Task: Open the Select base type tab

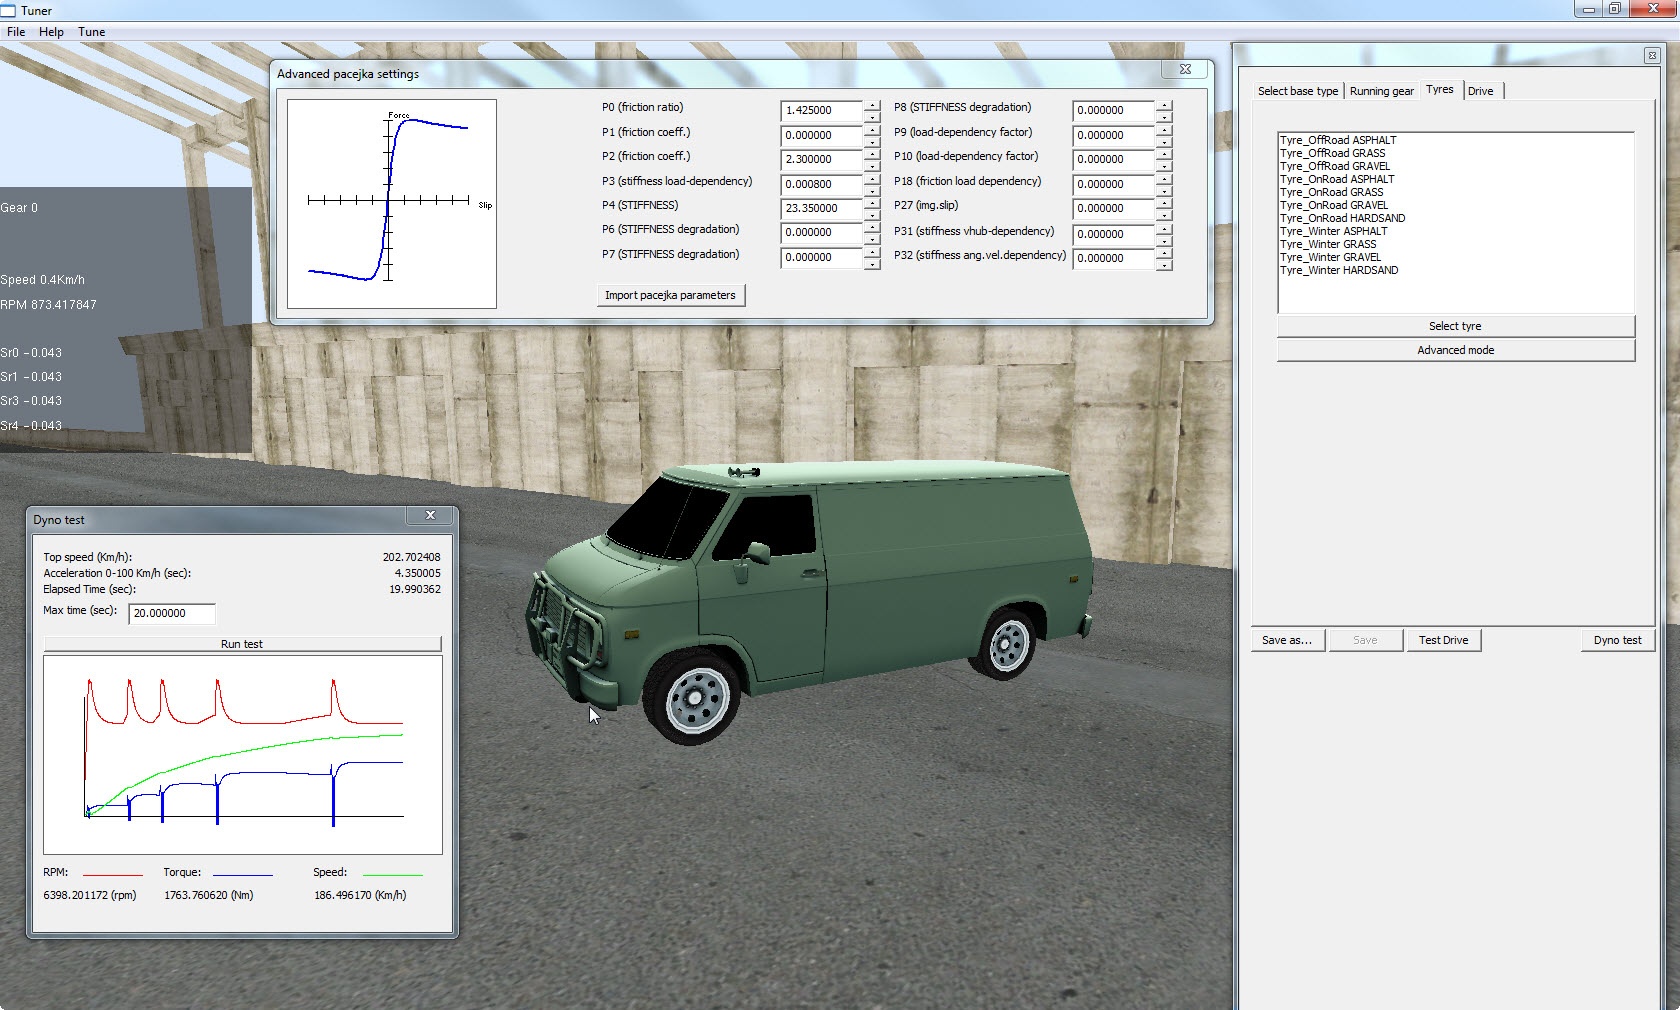Action: 1297,91
